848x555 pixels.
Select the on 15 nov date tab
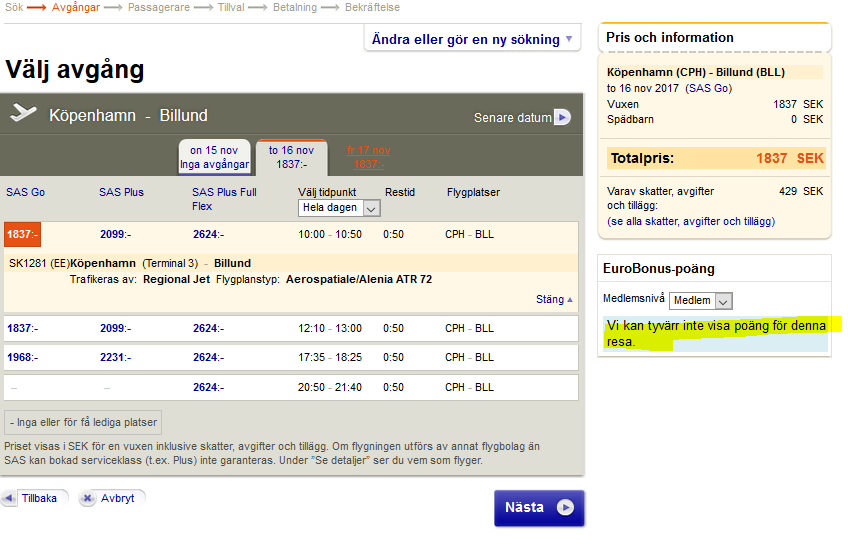click(x=214, y=157)
